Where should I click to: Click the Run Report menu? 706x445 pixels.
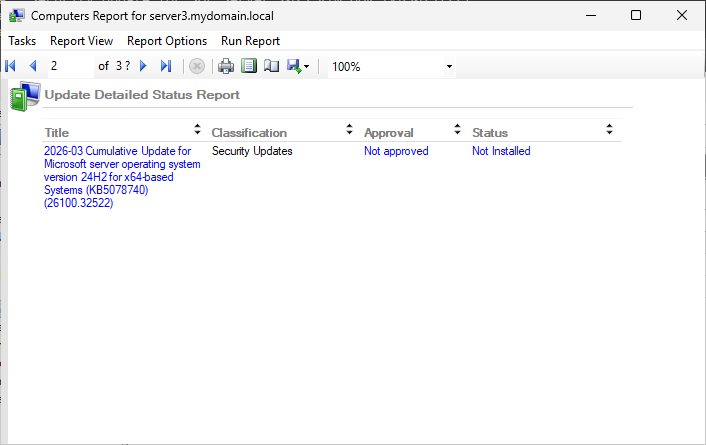[x=250, y=41]
